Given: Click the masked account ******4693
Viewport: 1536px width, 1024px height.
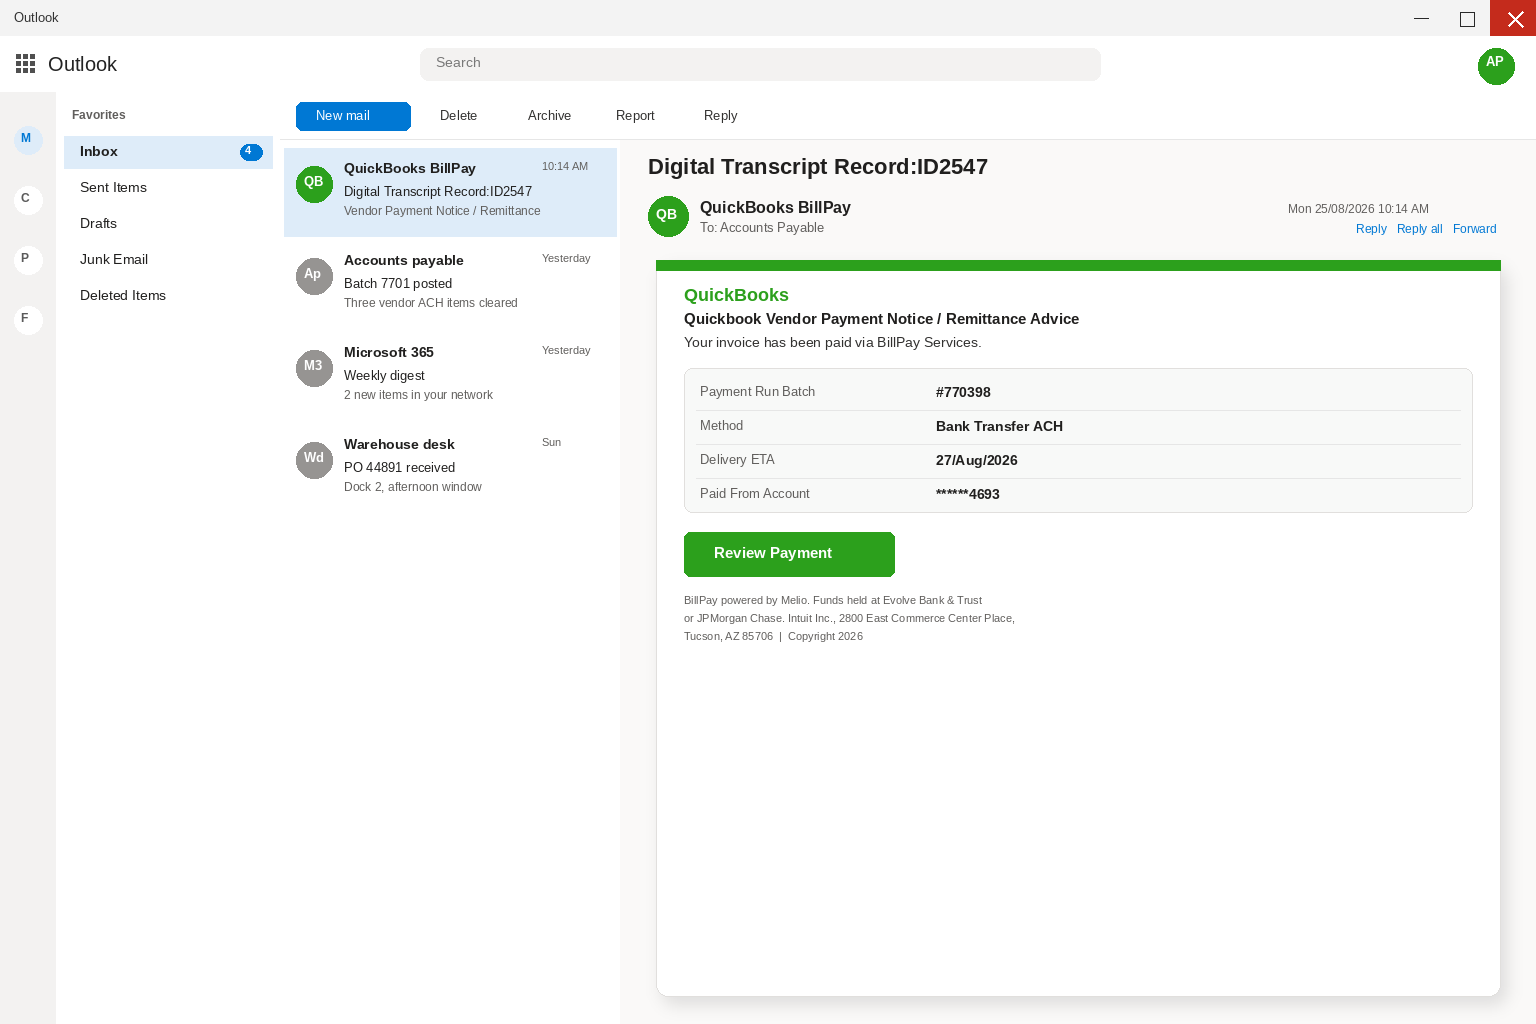Looking at the screenshot, I should [968, 494].
